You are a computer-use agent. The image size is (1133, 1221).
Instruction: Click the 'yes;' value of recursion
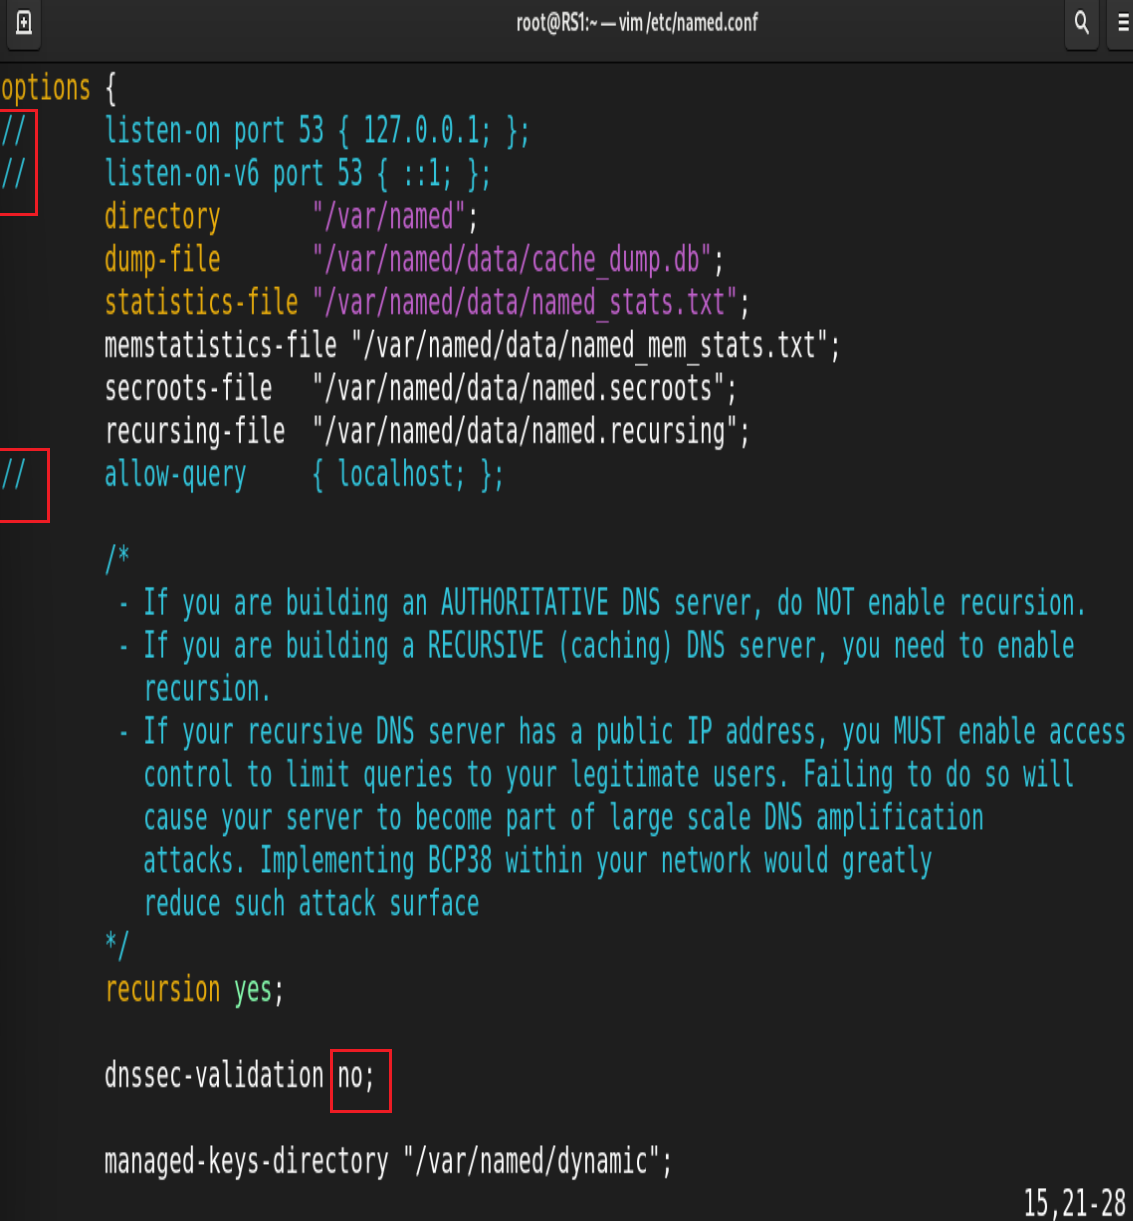(259, 990)
